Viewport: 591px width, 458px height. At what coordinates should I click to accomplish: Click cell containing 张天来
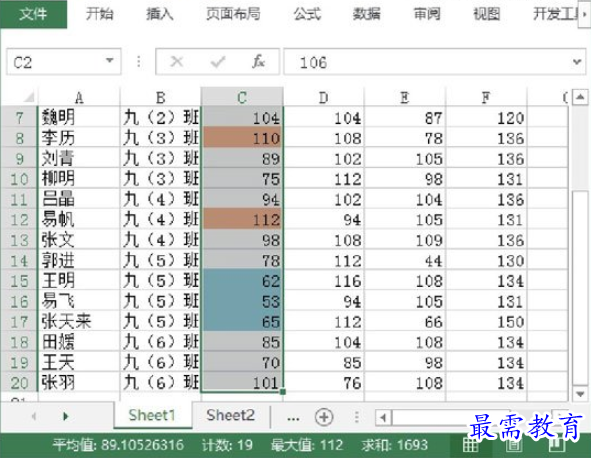tap(79, 322)
